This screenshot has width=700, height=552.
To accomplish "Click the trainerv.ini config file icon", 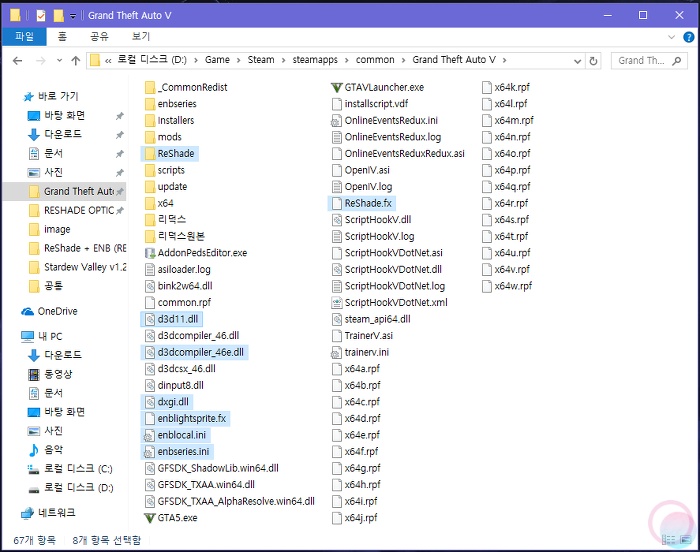I will (337, 352).
